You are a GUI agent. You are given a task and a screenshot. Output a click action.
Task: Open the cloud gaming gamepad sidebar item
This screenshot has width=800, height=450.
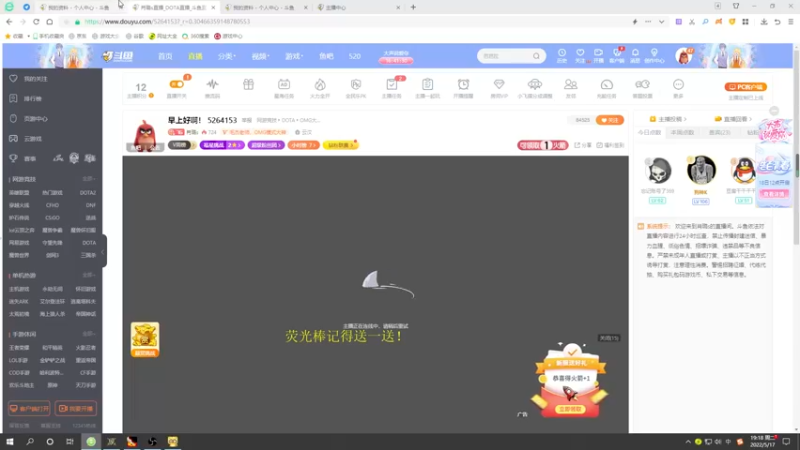coord(33,139)
